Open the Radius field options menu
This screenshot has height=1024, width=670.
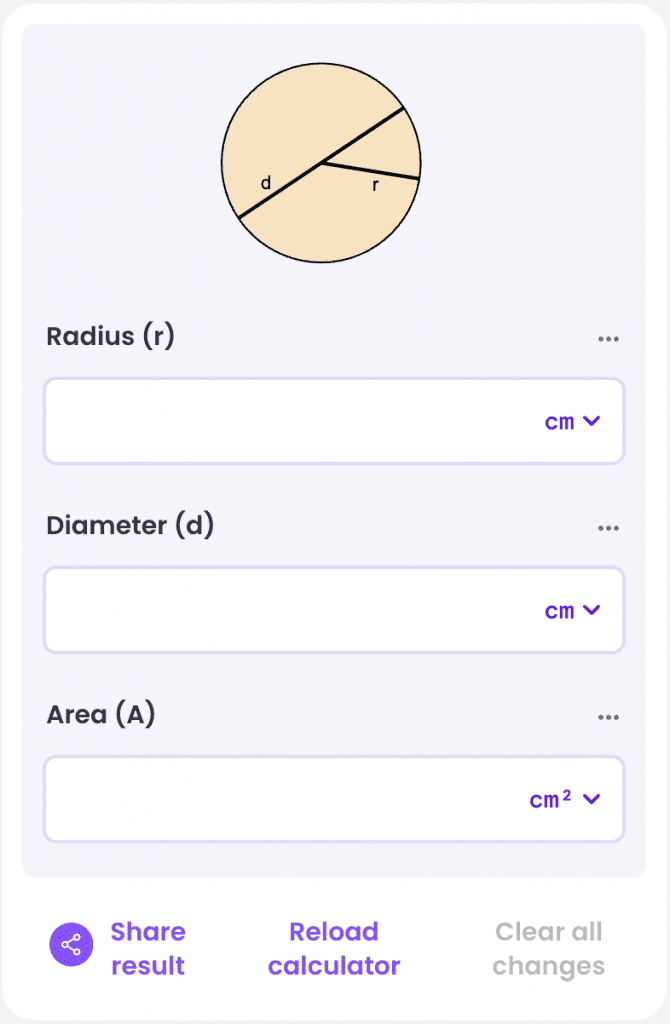pyautogui.click(x=608, y=339)
